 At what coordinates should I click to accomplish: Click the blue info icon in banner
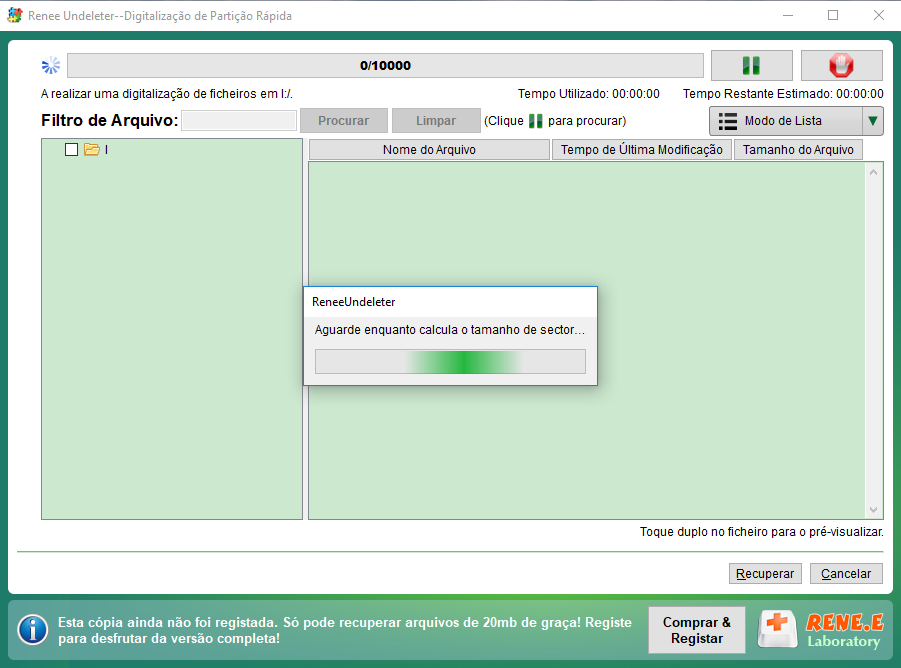point(33,630)
